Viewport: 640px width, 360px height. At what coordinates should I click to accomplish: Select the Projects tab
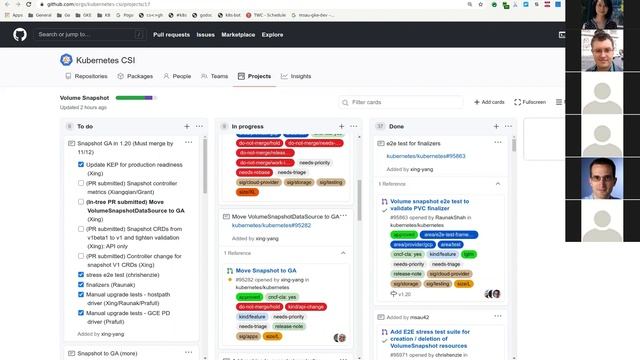coord(254,76)
